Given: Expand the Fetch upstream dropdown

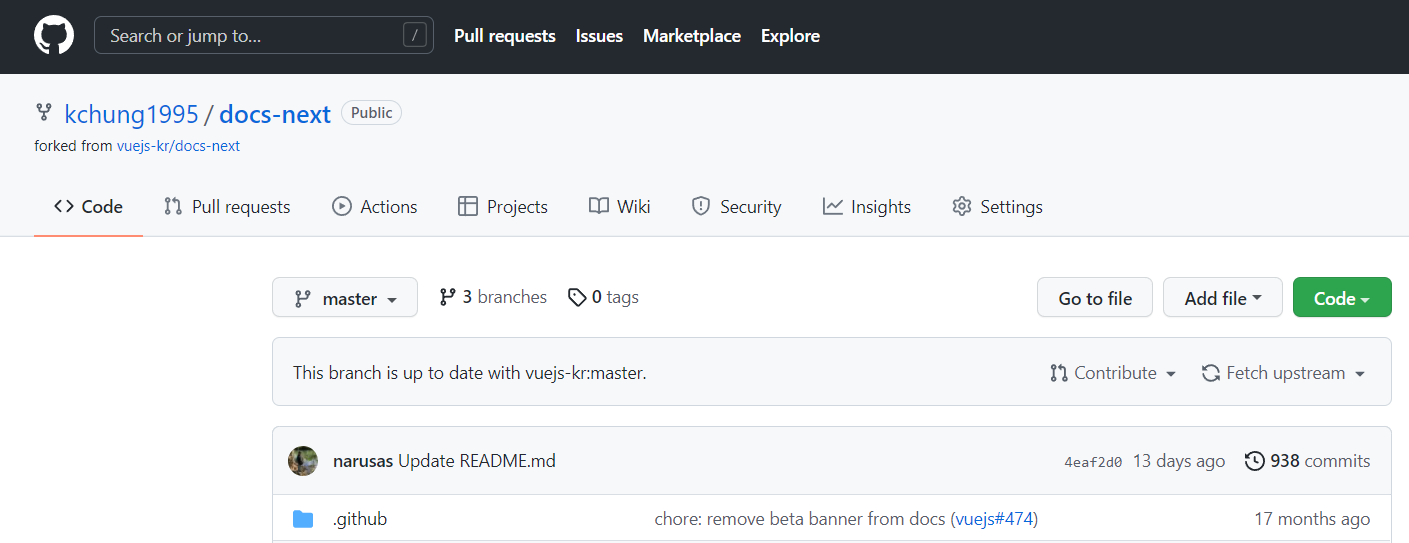Looking at the screenshot, I should pos(1283,373).
